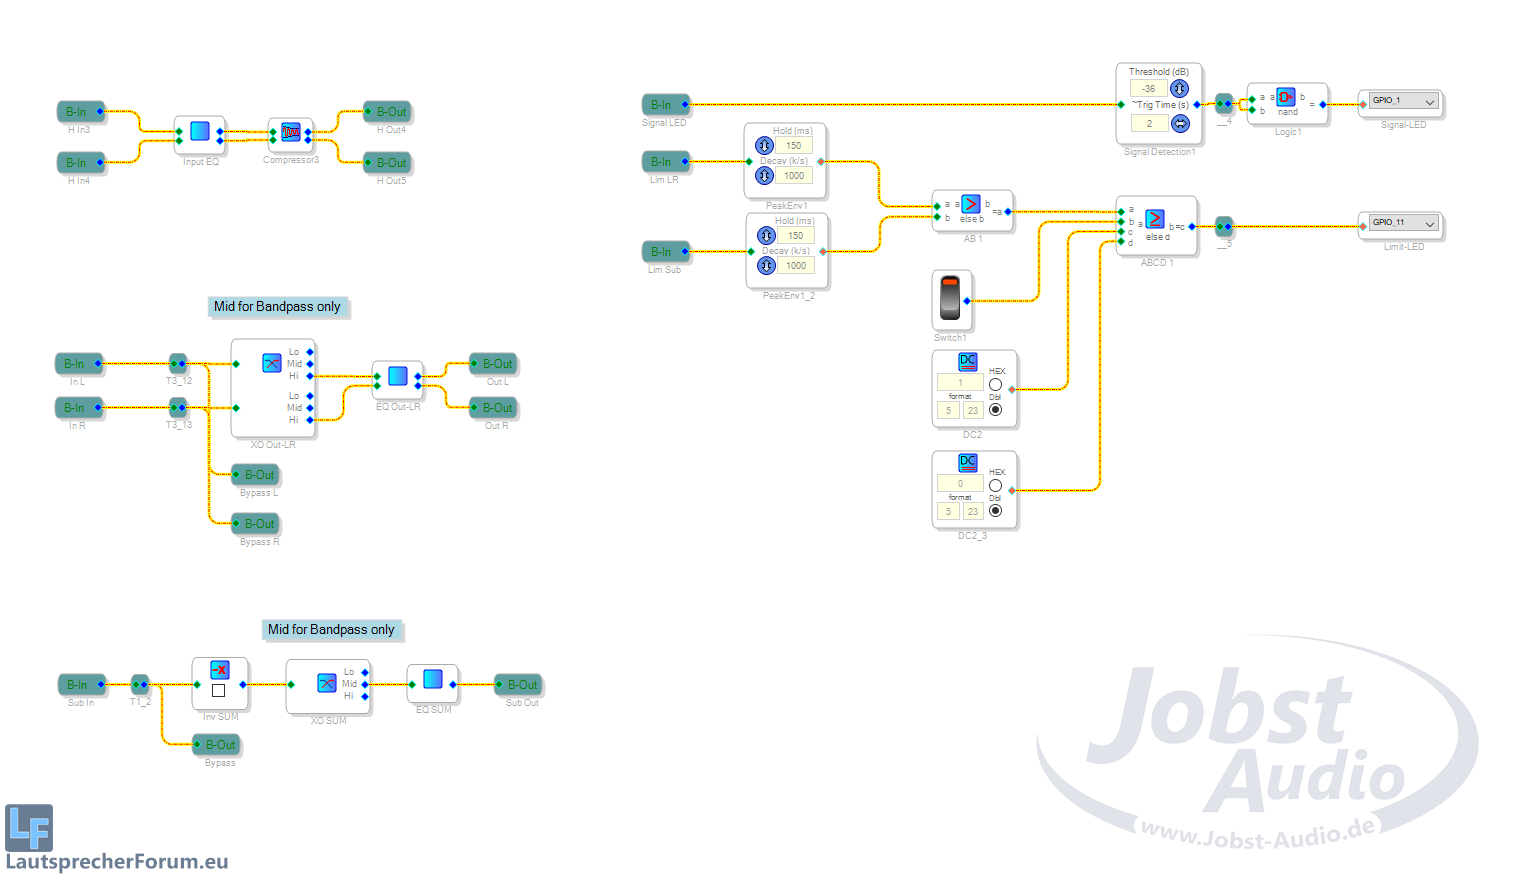The height and width of the screenshot is (879, 1515).
Task: Select HEX radio button in DC2
Action: 995,384
